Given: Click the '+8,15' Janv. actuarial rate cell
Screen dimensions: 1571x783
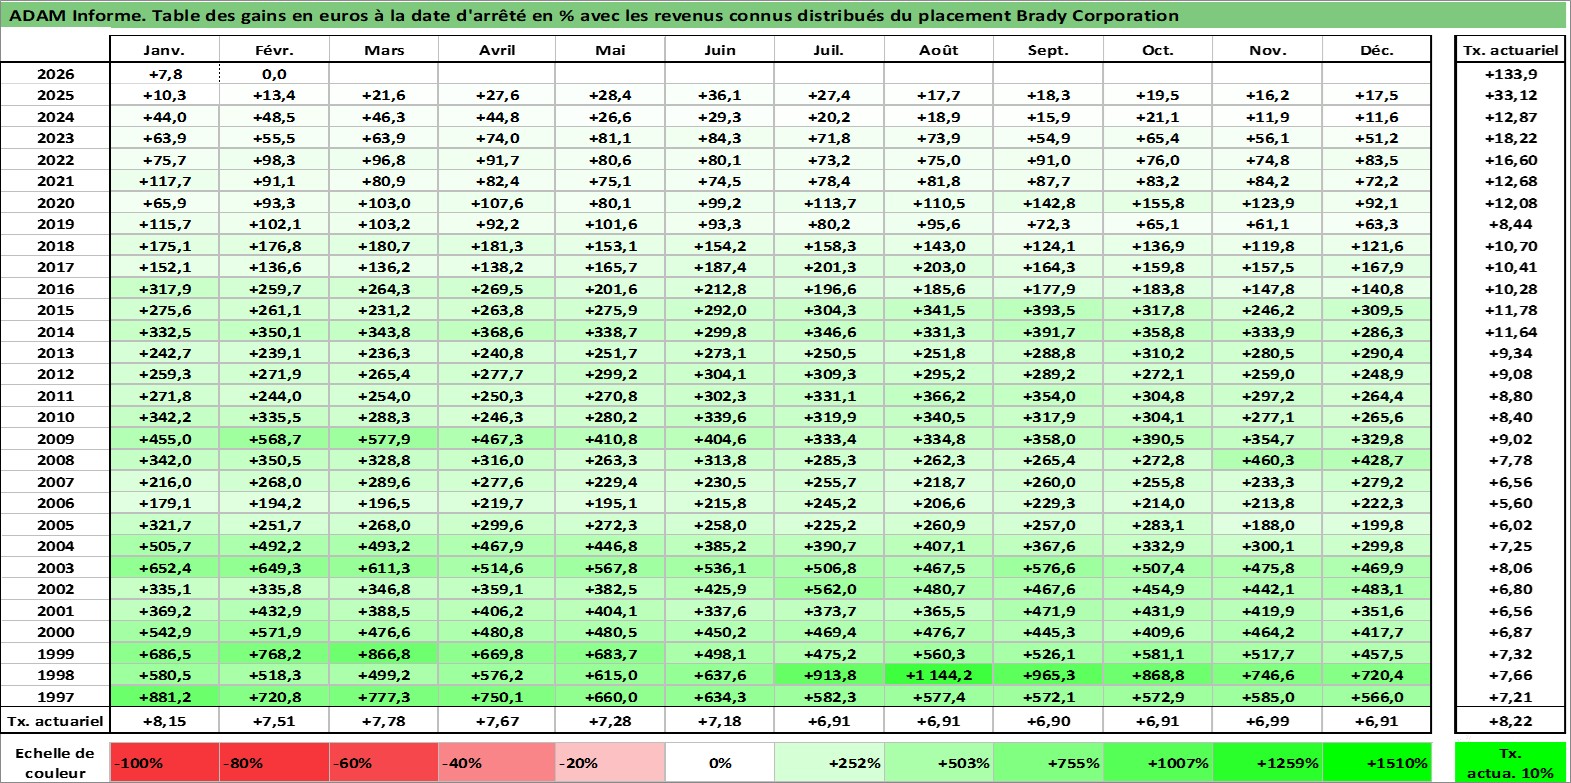Looking at the screenshot, I should [164, 721].
